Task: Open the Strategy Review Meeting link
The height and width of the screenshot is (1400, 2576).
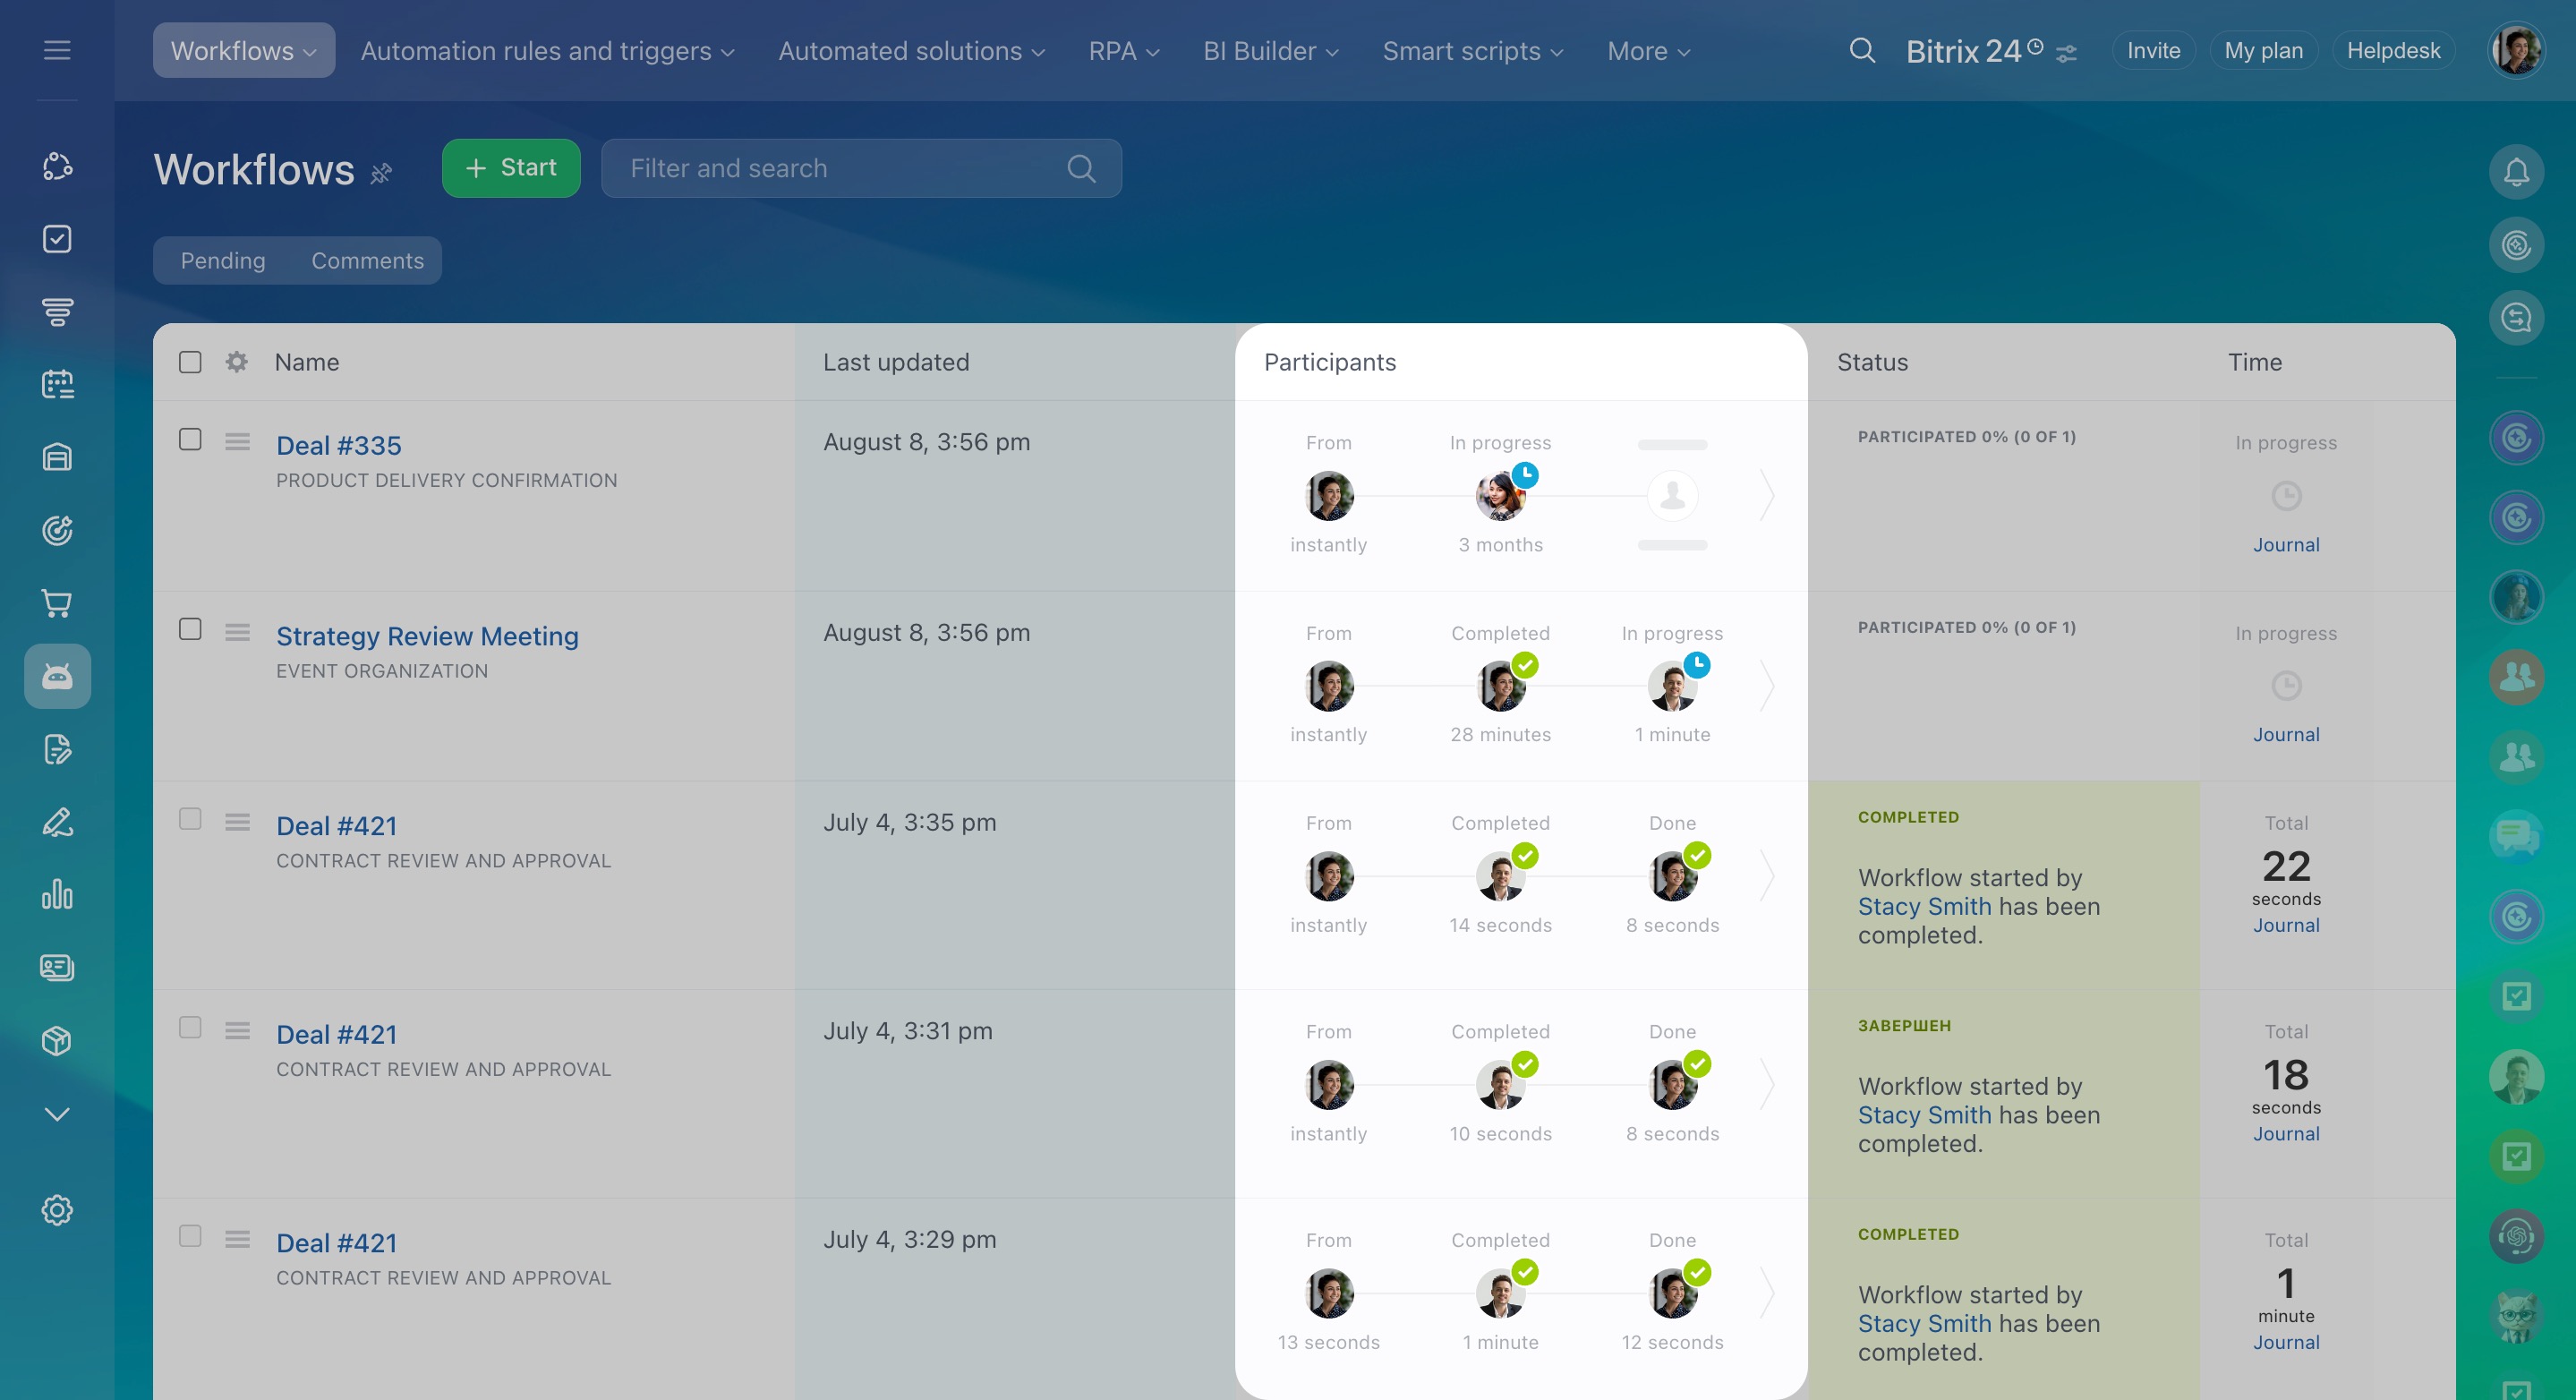Action: click(x=427, y=636)
